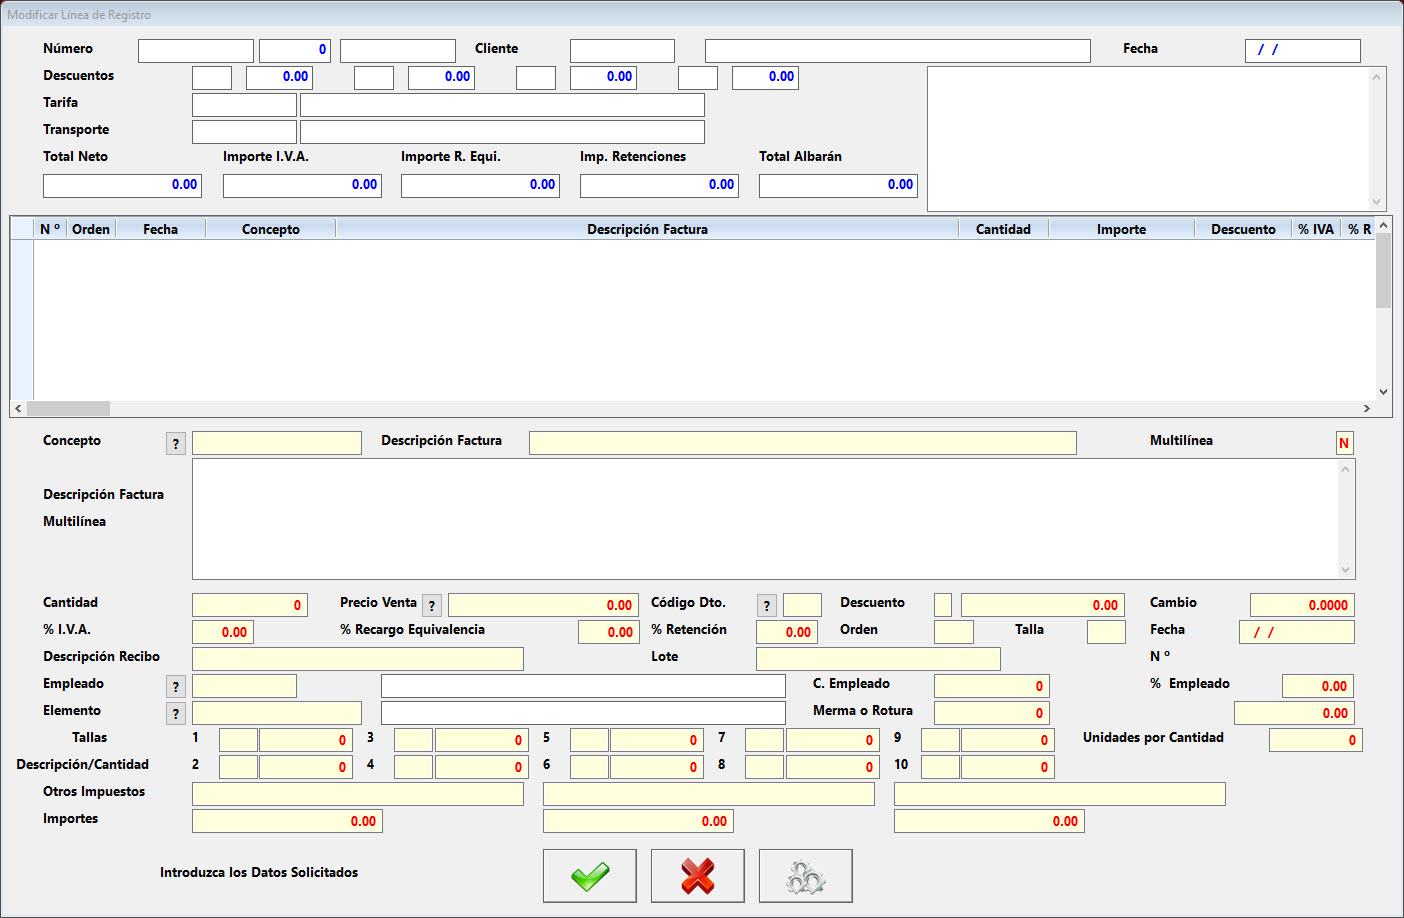The height and width of the screenshot is (918, 1404).
Task: Focus the Tallas quantity field number 1
Action: (x=306, y=740)
